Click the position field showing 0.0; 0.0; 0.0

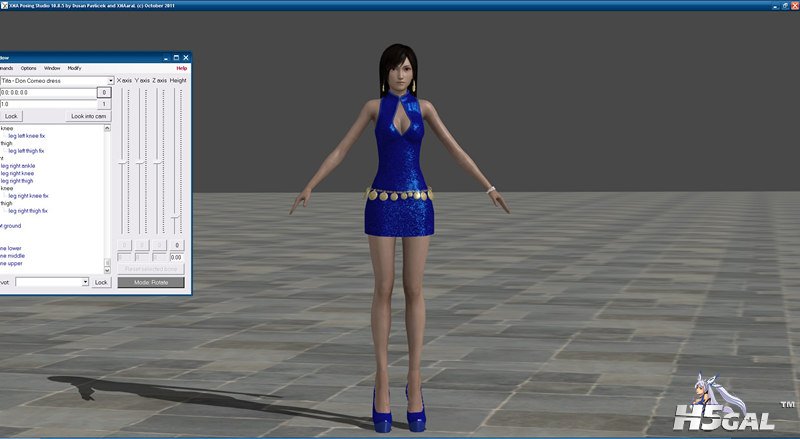[x=48, y=92]
